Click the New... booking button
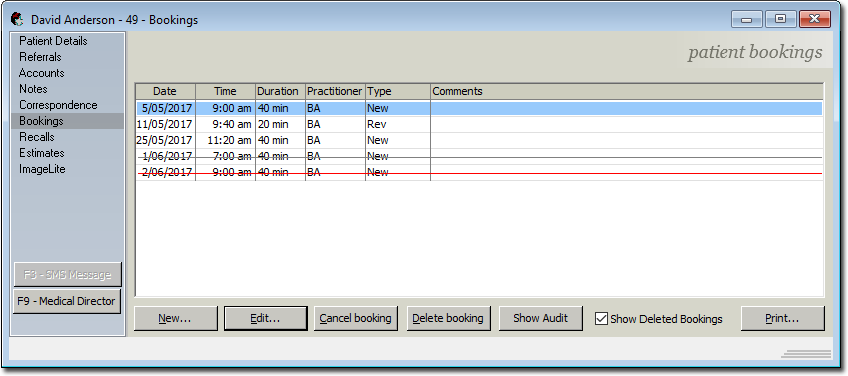The width and height of the screenshot is (848, 376). click(x=175, y=318)
